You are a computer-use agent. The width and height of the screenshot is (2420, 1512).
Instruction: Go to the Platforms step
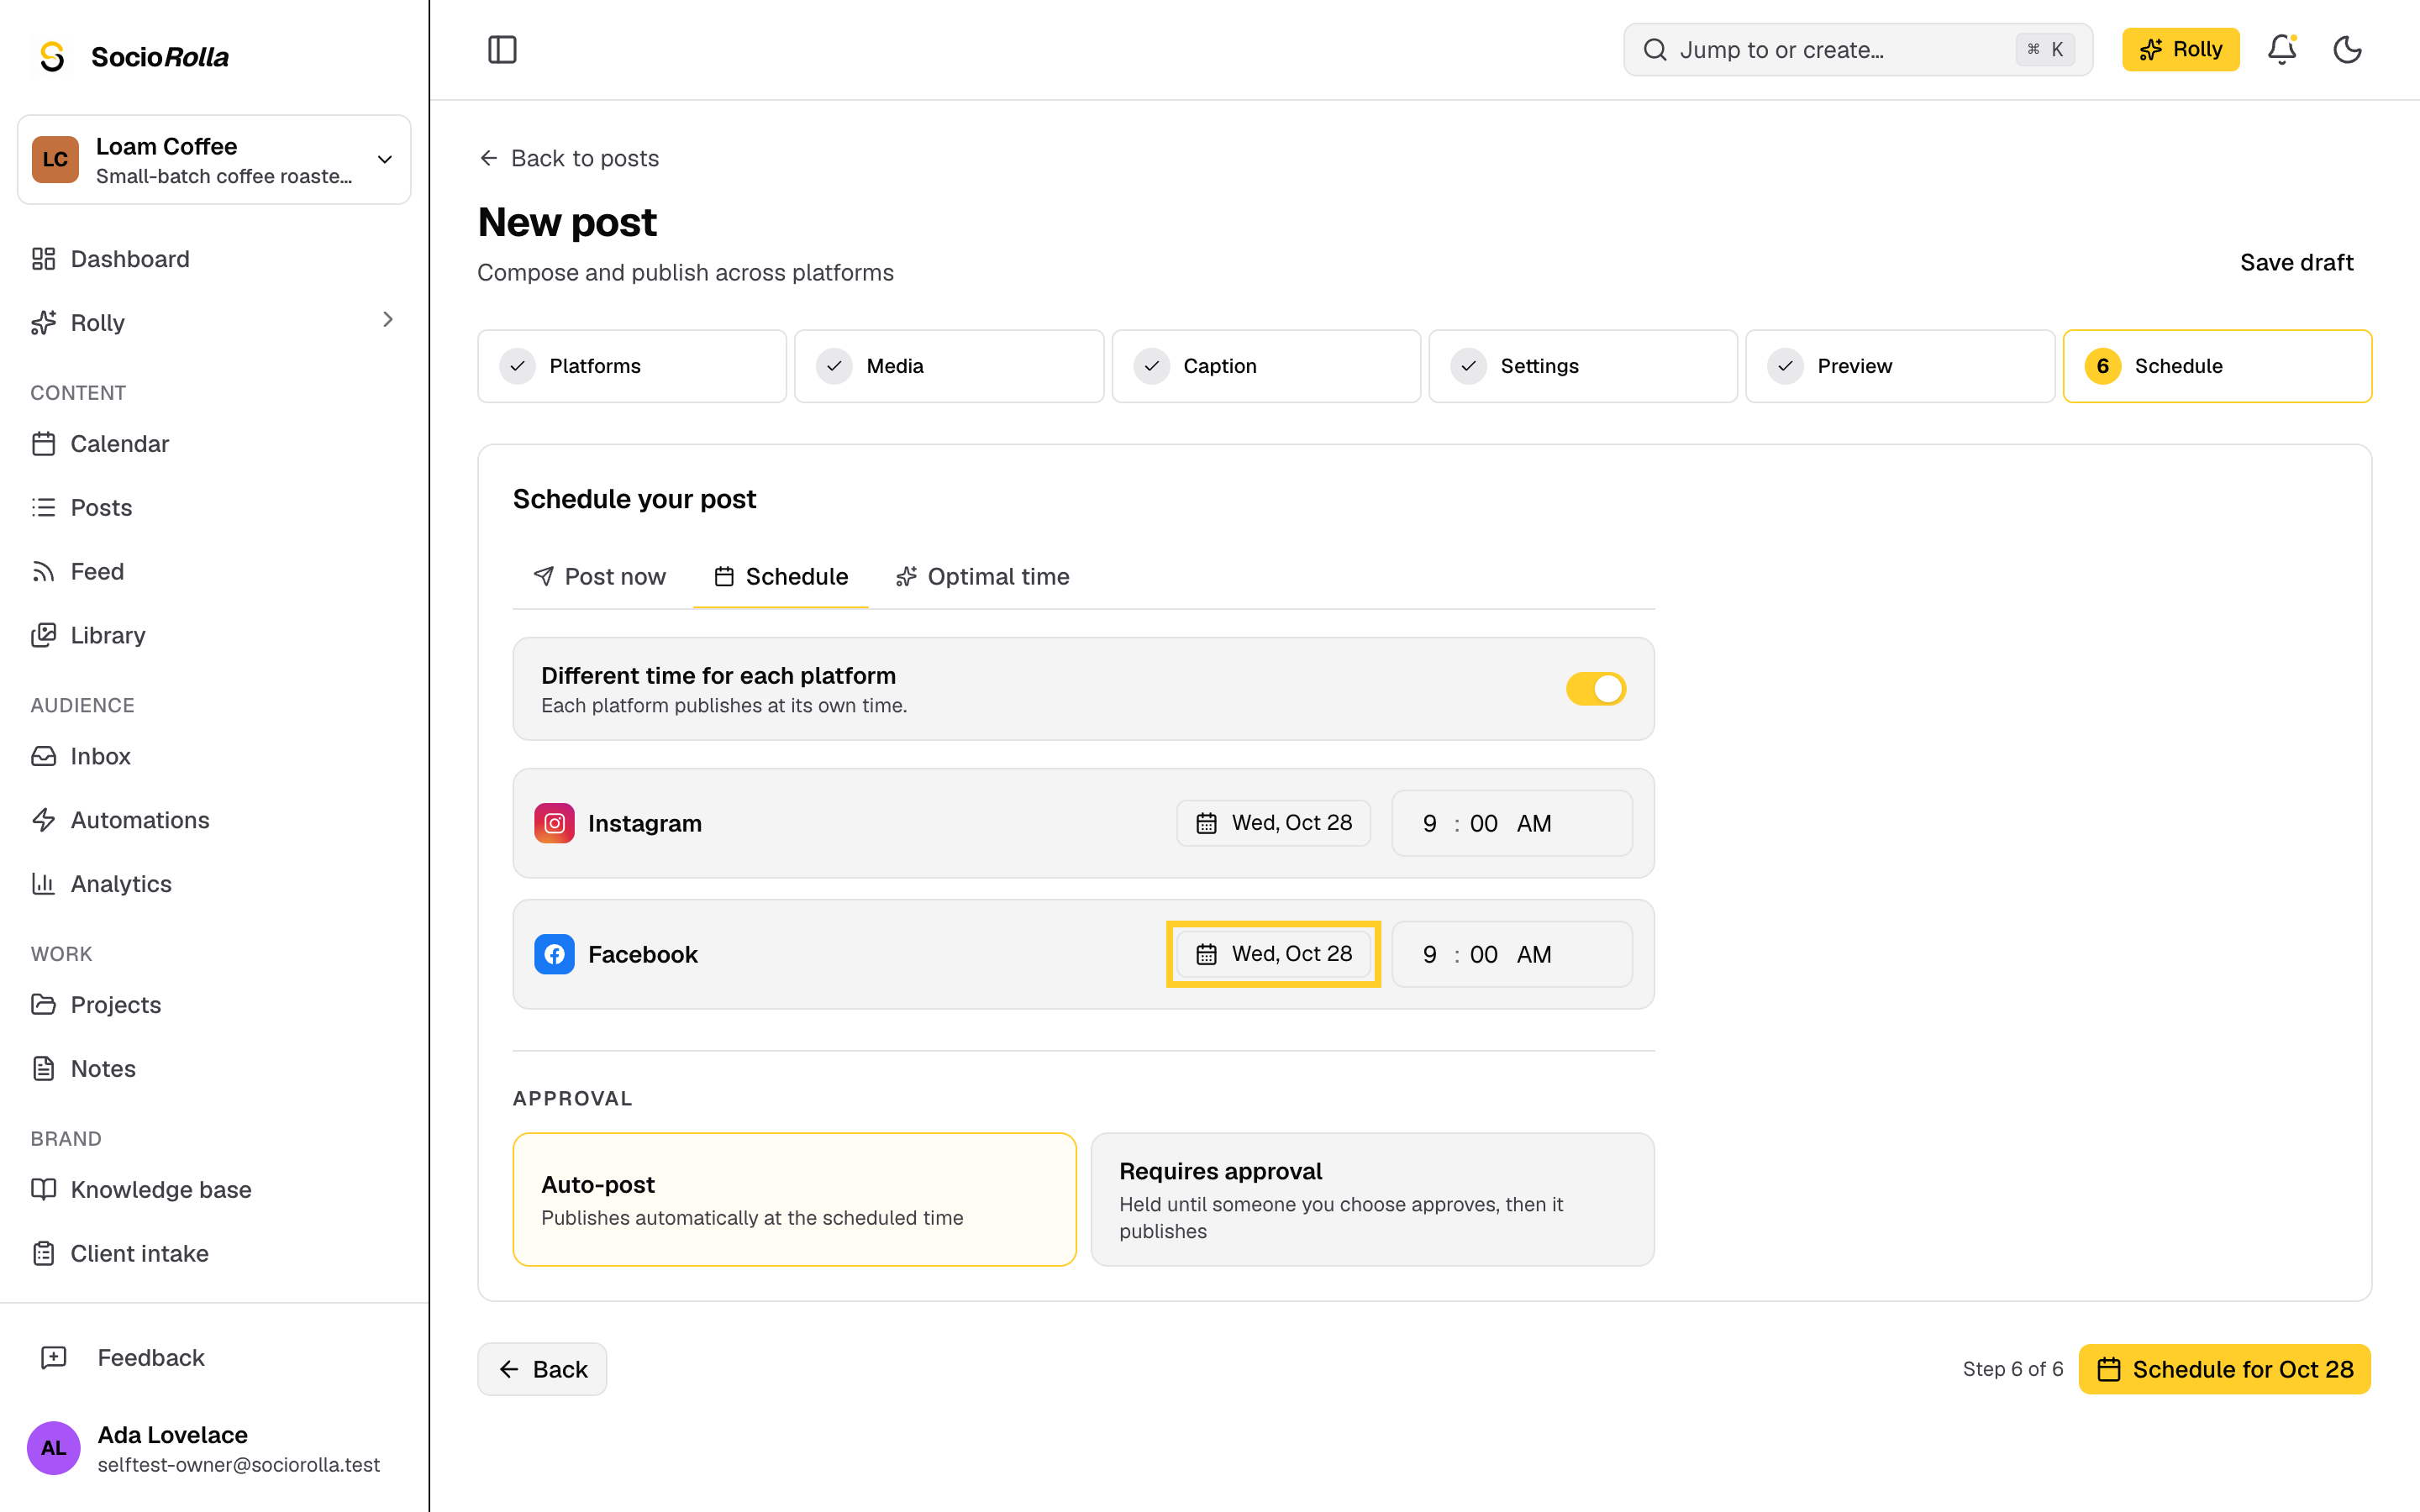tap(632, 366)
